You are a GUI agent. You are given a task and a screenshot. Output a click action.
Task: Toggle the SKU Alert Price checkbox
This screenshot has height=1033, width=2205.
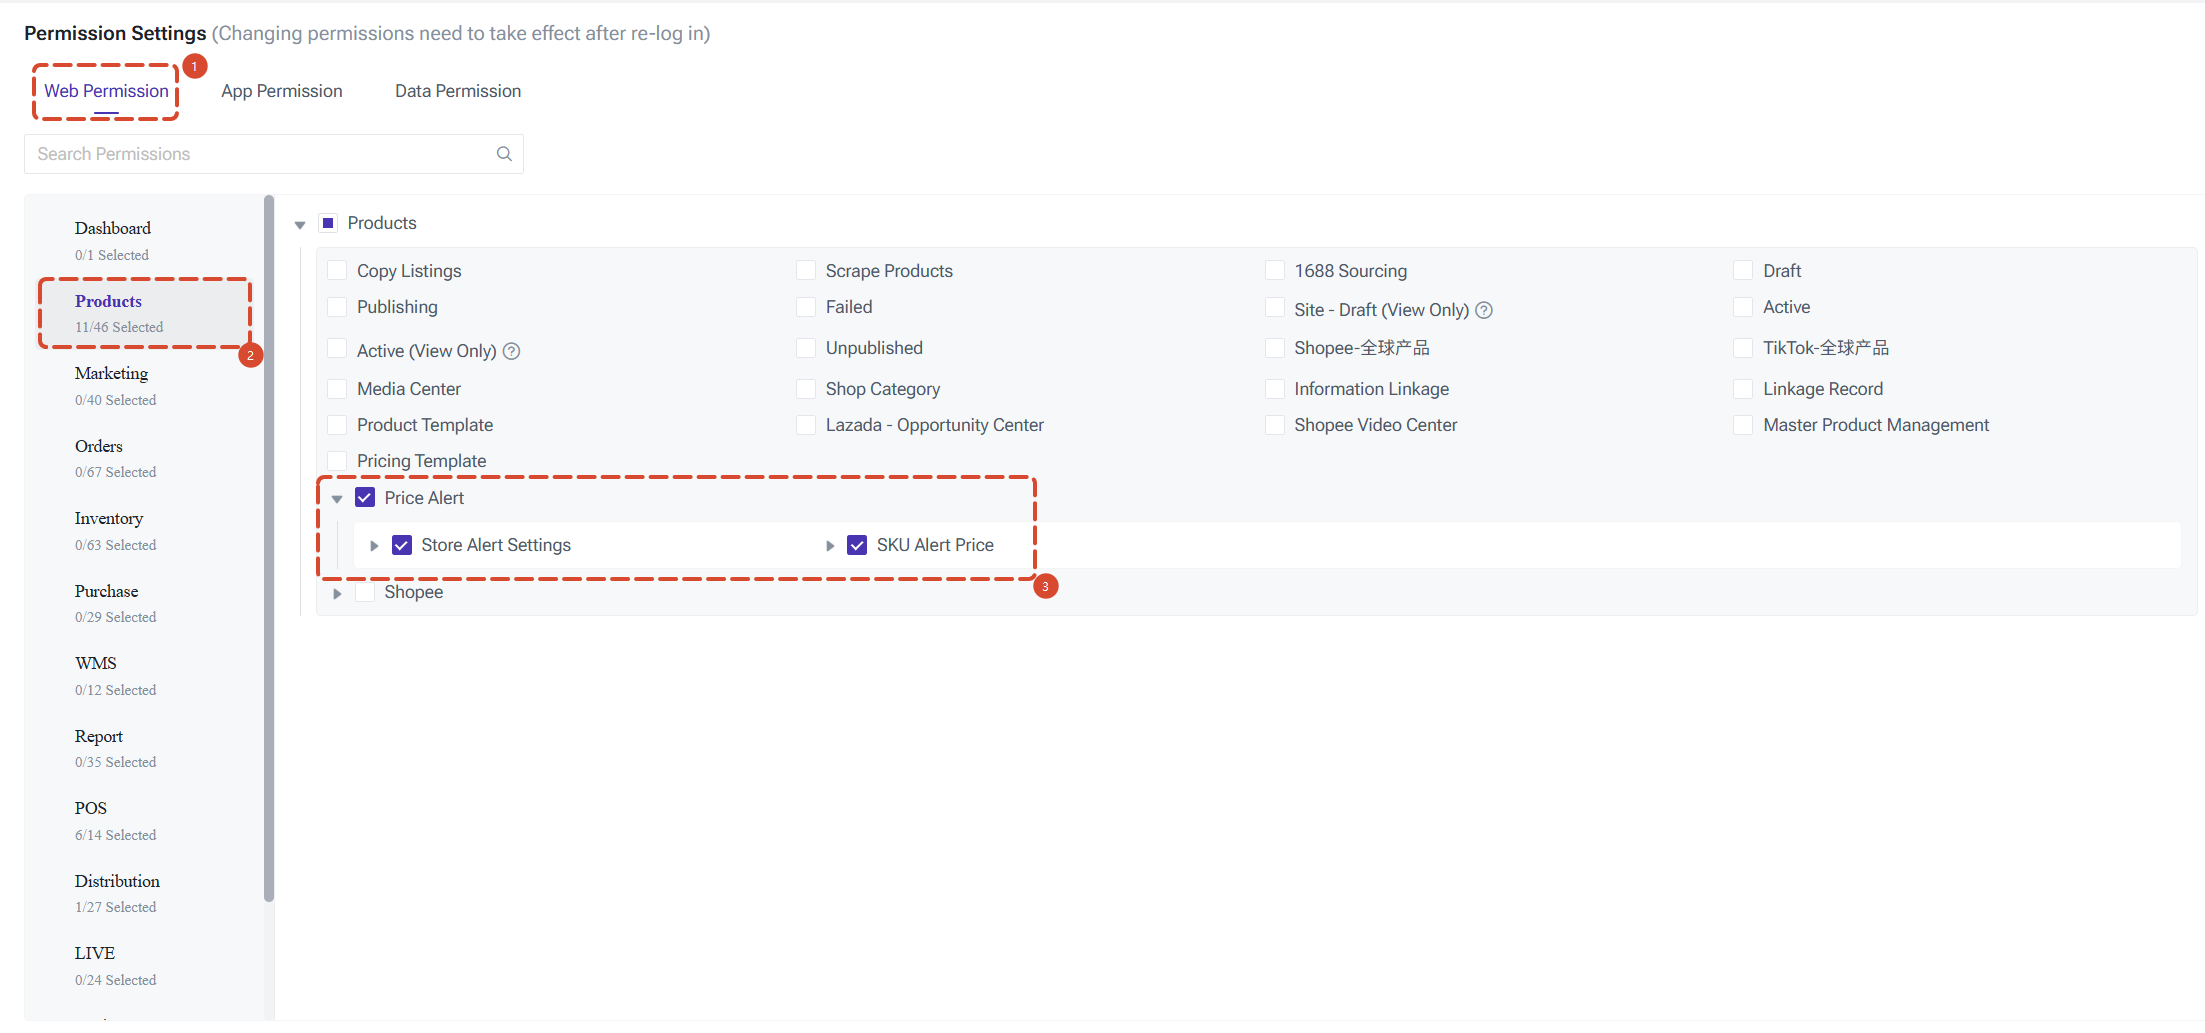pyautogui.click(x=857, y=545)
